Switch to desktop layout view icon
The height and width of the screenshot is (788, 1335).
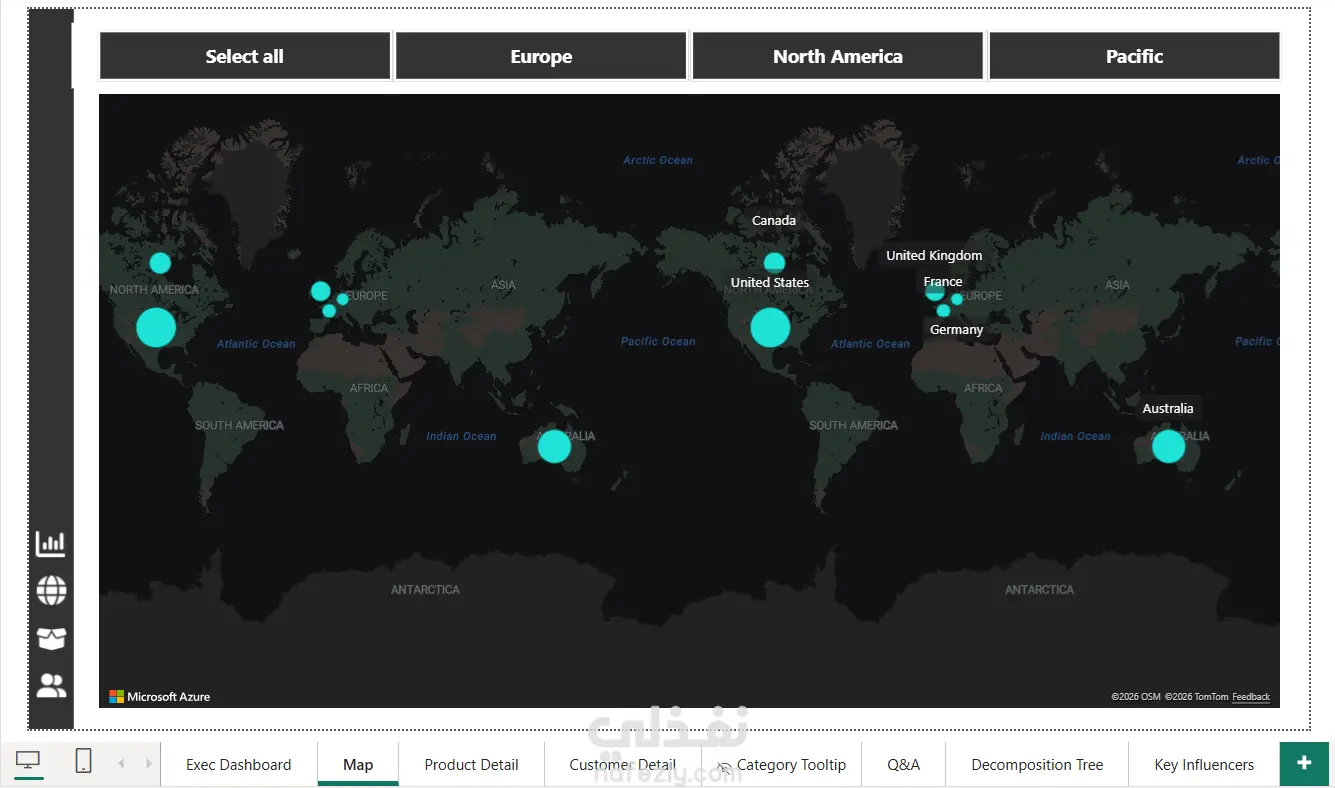click(x=28, y=763)
